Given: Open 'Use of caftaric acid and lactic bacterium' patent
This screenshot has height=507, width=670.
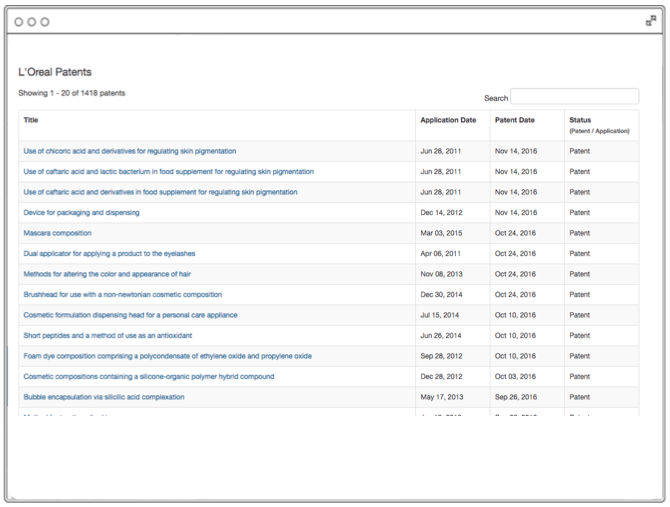Looking at the screenshot, I should pos(169,172).
